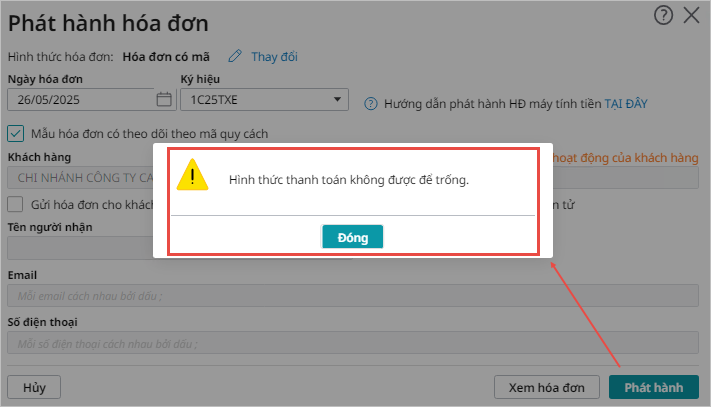Focus the Số điện thoại input field

click(353, 343)
